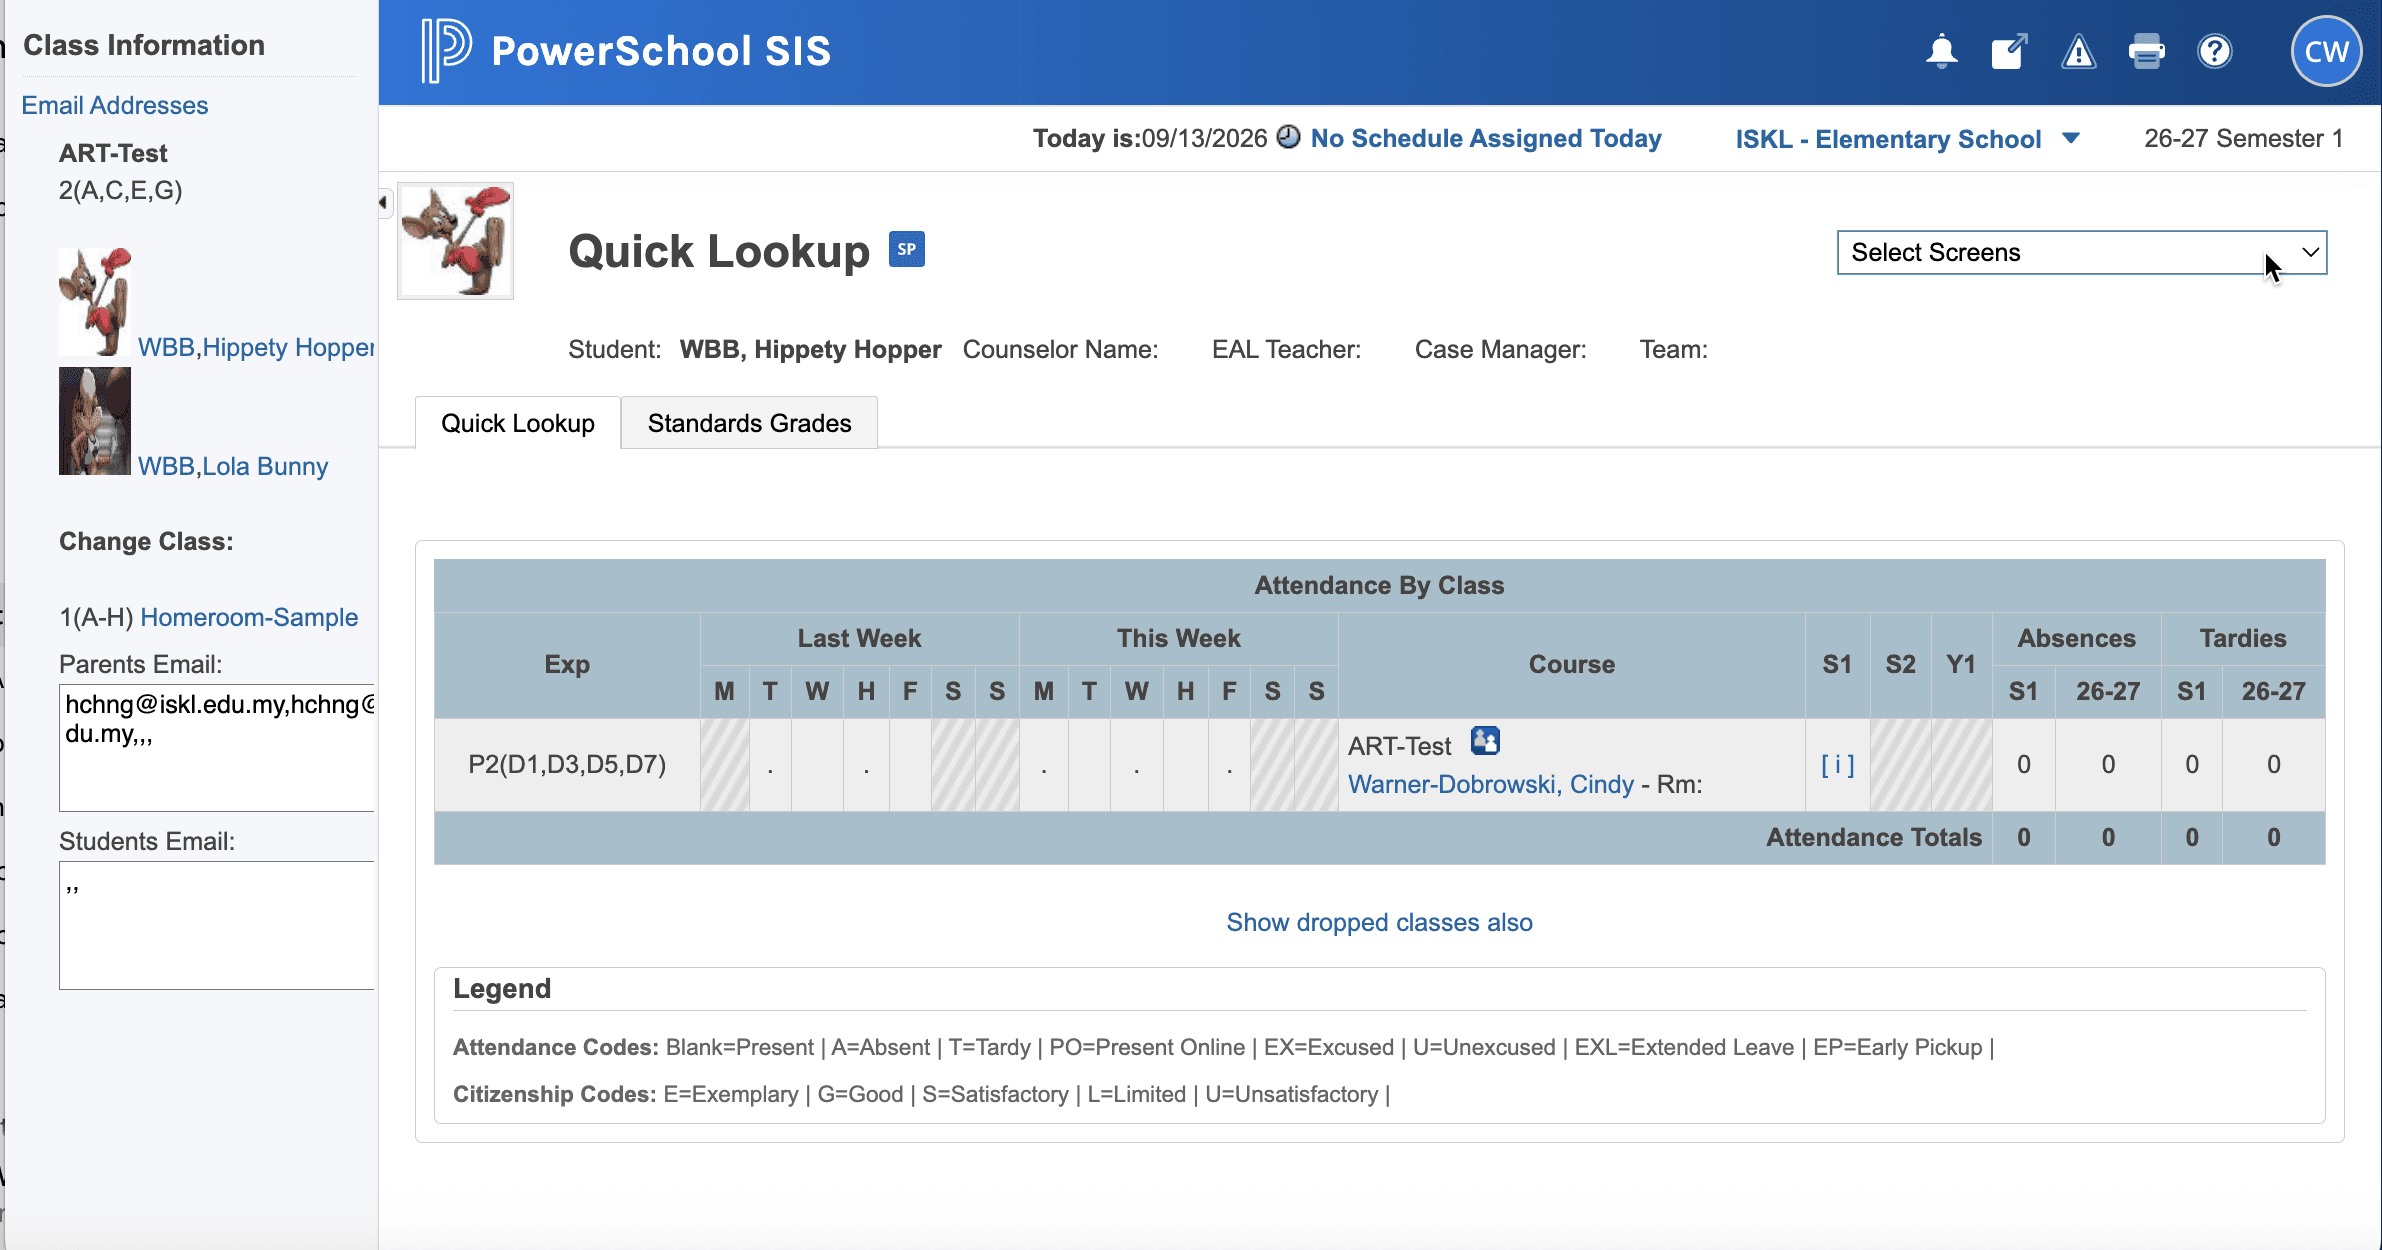
Task: Open the CW user profile avatar
Action: 2326,52
